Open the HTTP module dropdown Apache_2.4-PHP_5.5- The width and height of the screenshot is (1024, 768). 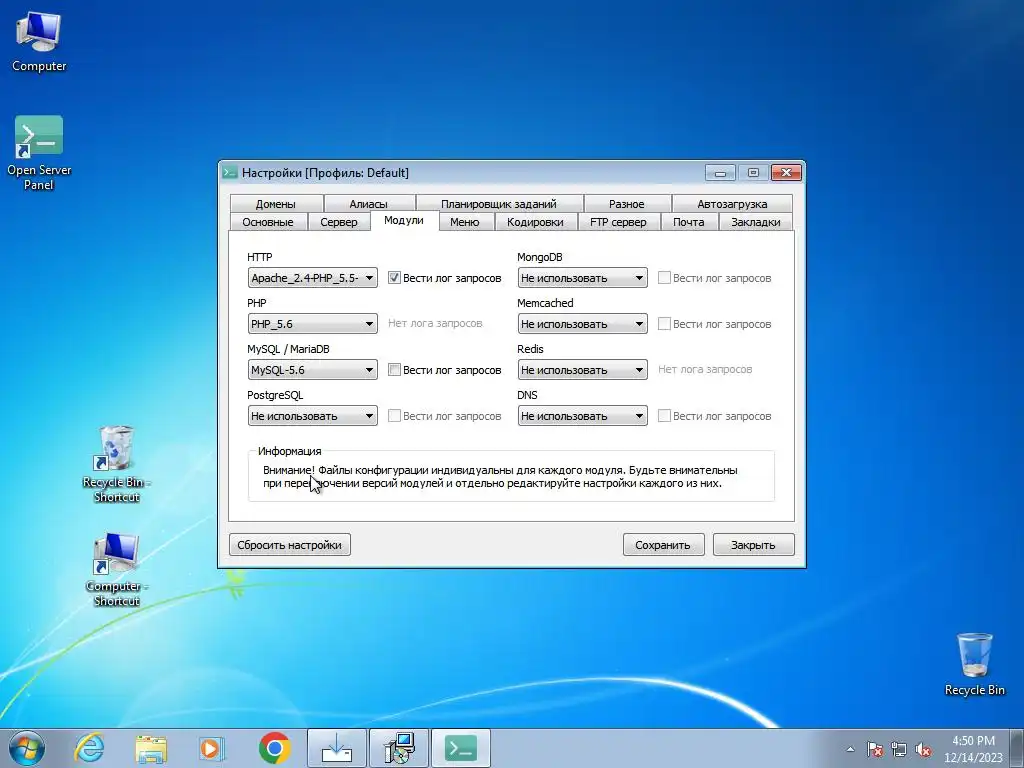pyautogui.click(x=312, y=278)
